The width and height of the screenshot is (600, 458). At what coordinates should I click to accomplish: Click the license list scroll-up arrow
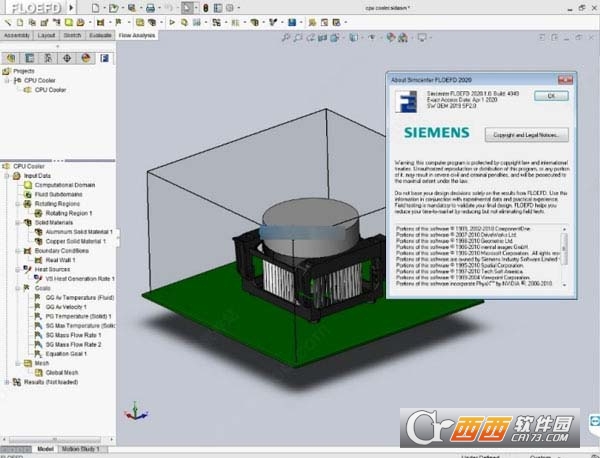coord(564,229)
